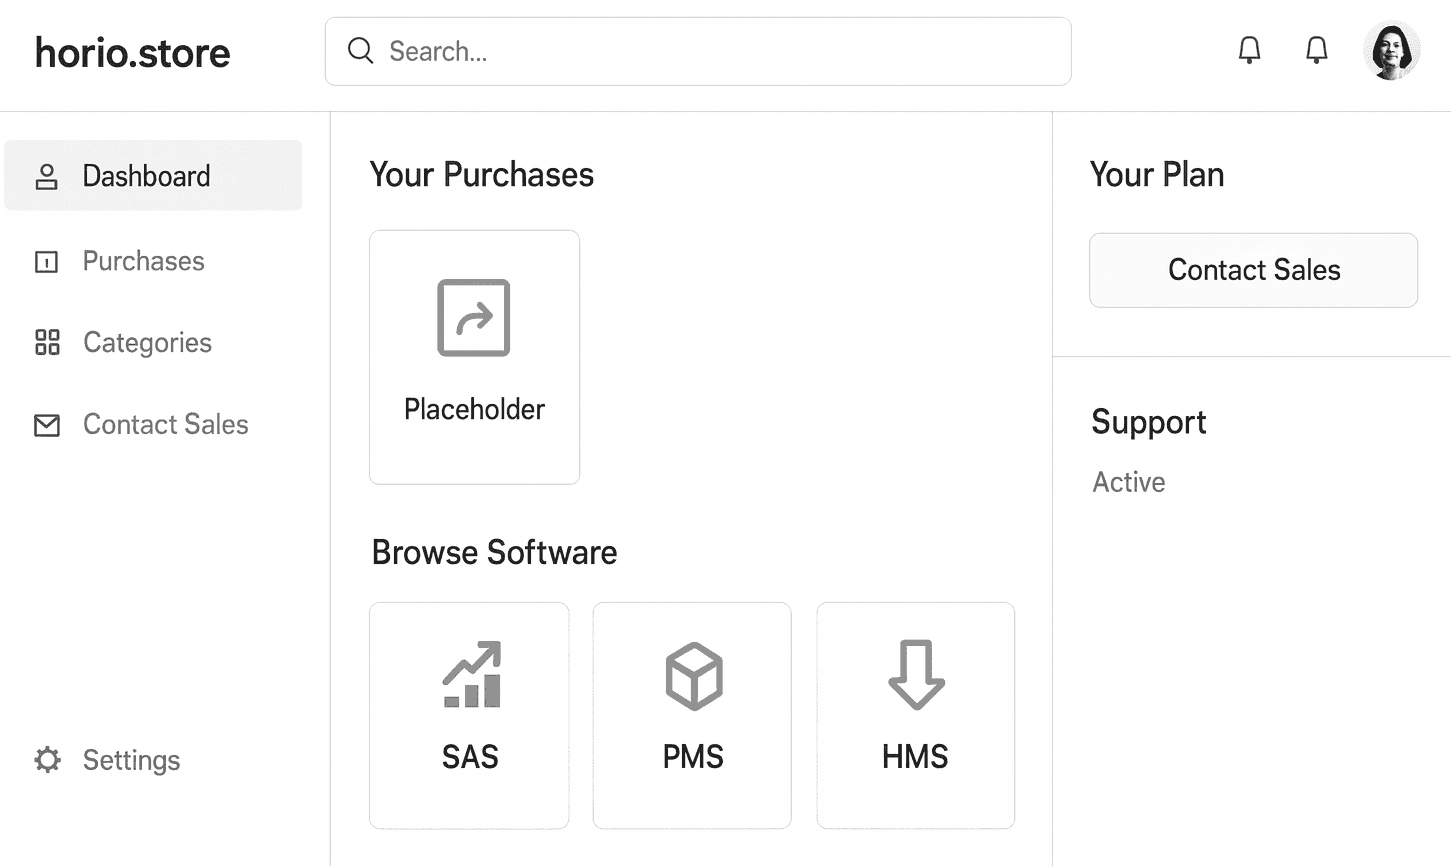The width and height of the screenshot is (1451, 866).
Task: Click the first notification bell icon
Action: [1249, 49]
